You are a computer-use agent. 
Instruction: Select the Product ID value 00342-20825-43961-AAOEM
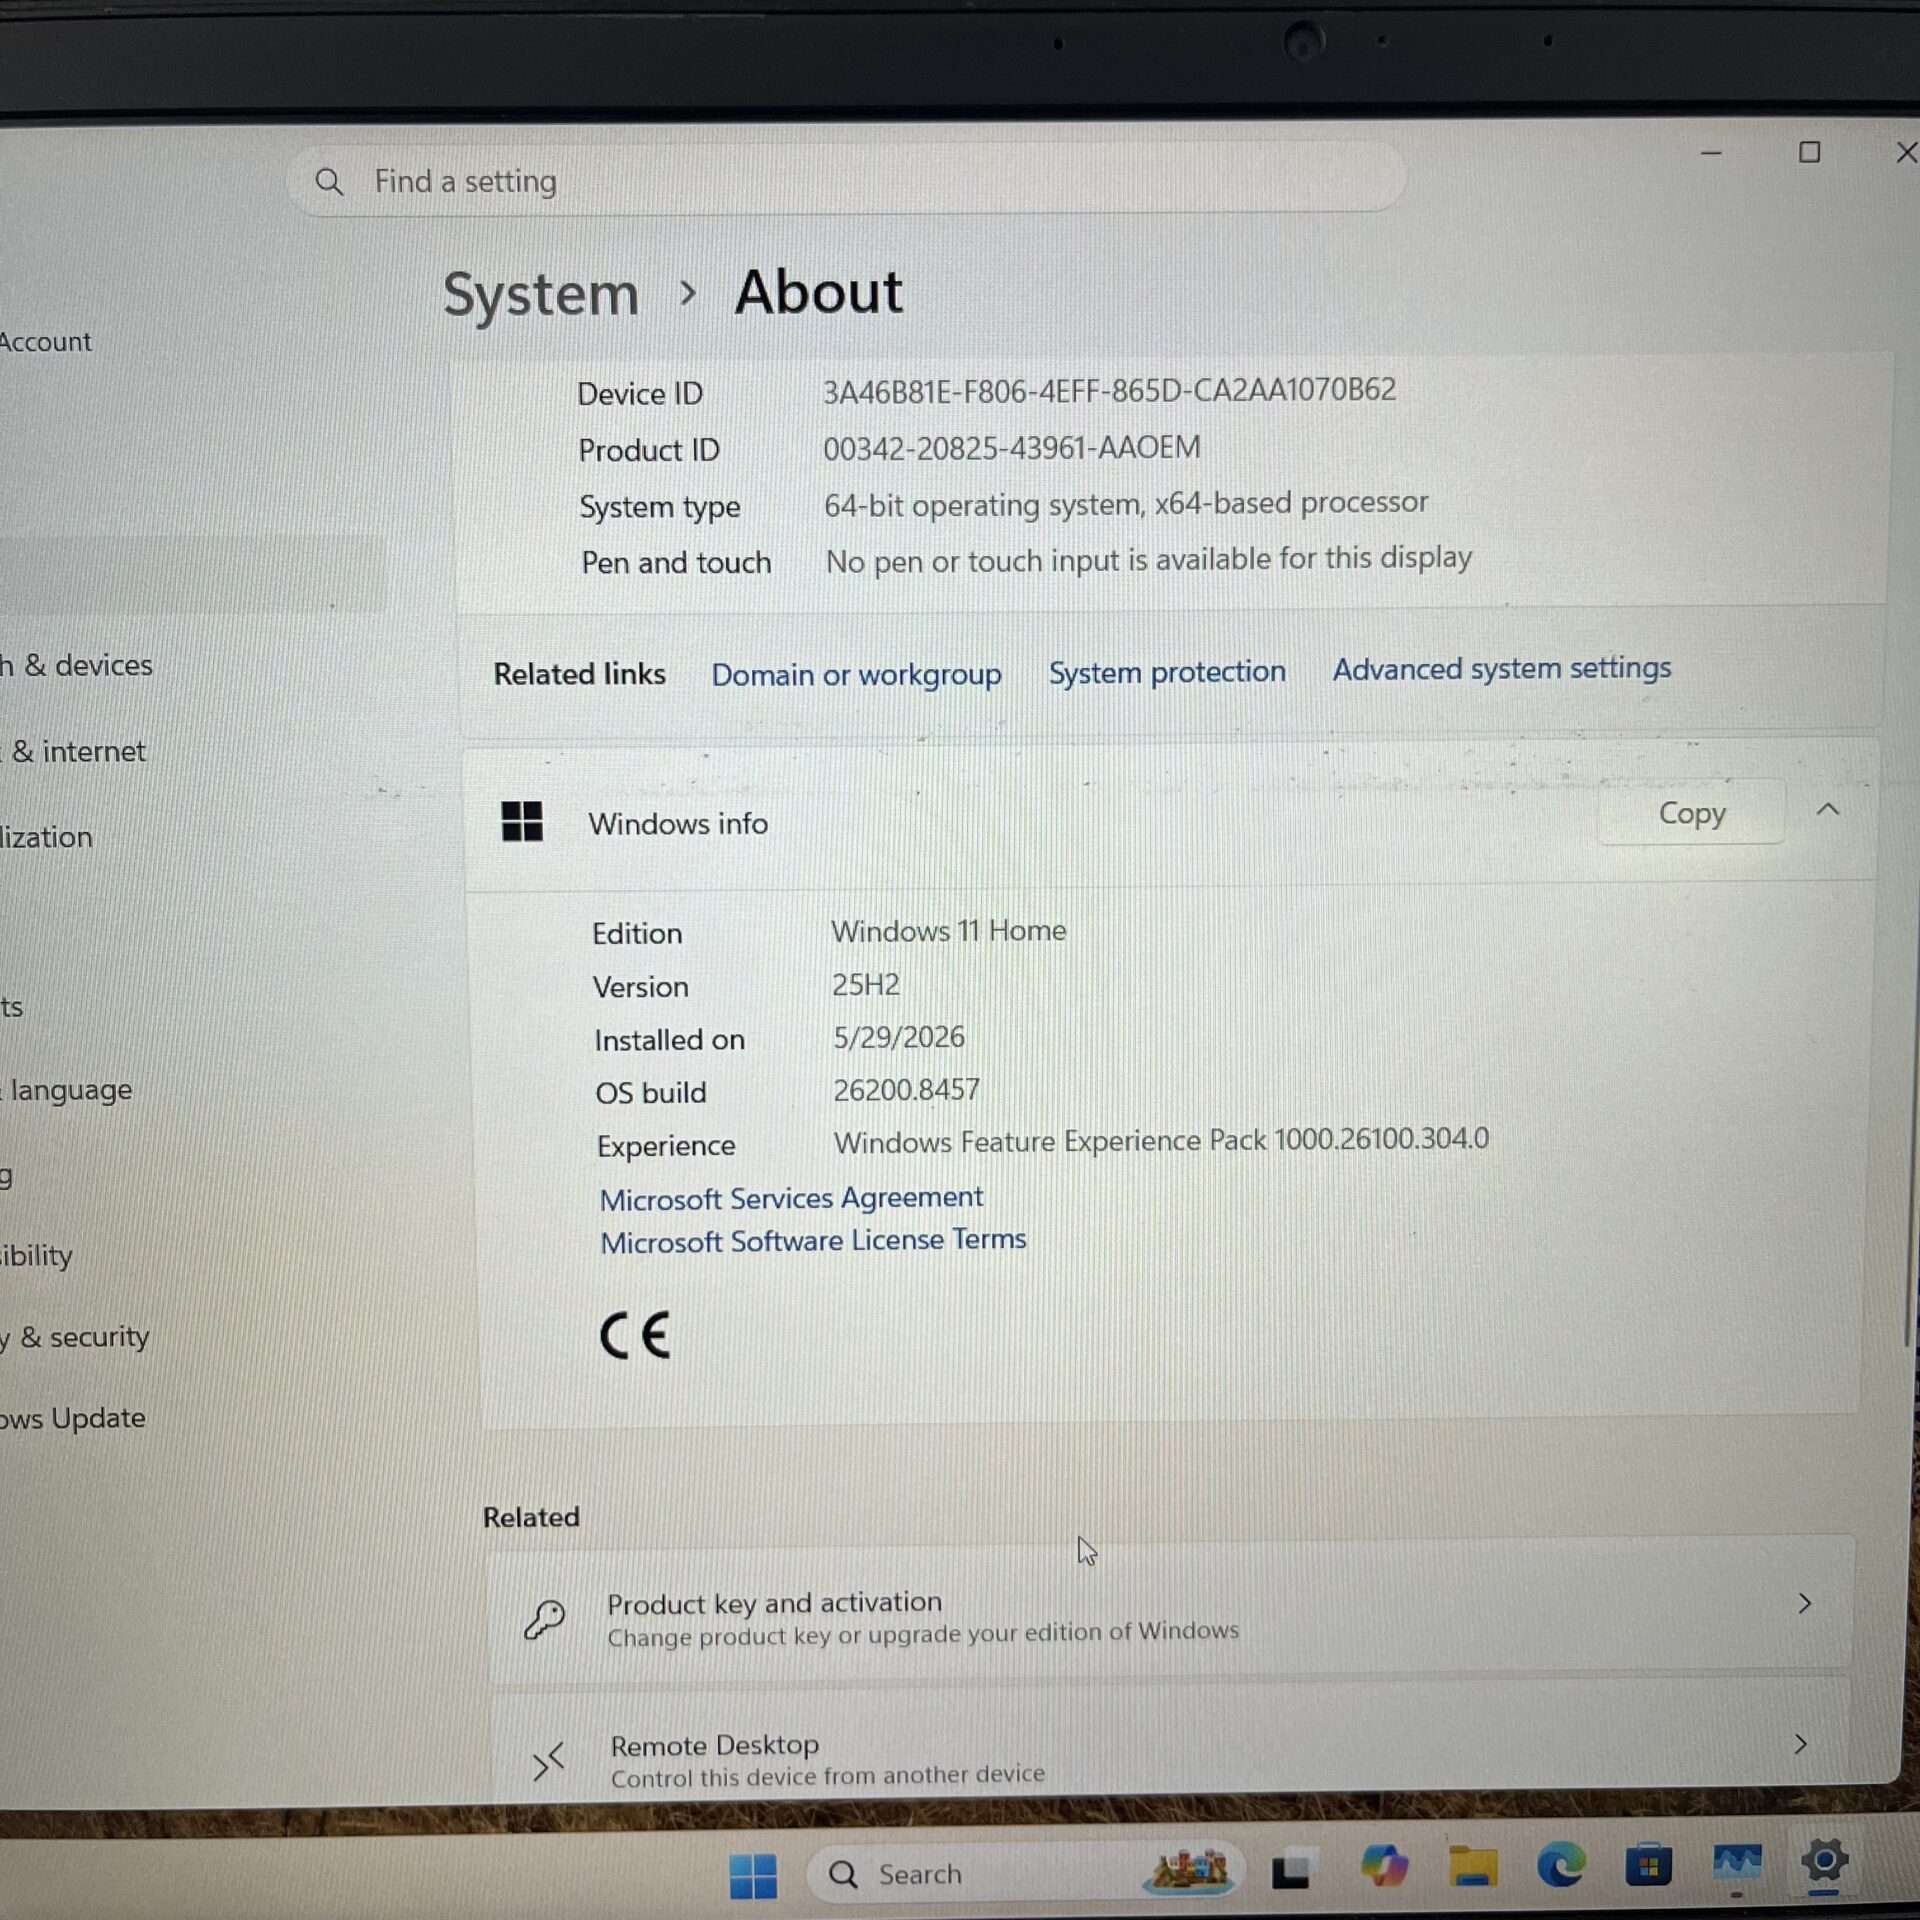(1011, 448)
